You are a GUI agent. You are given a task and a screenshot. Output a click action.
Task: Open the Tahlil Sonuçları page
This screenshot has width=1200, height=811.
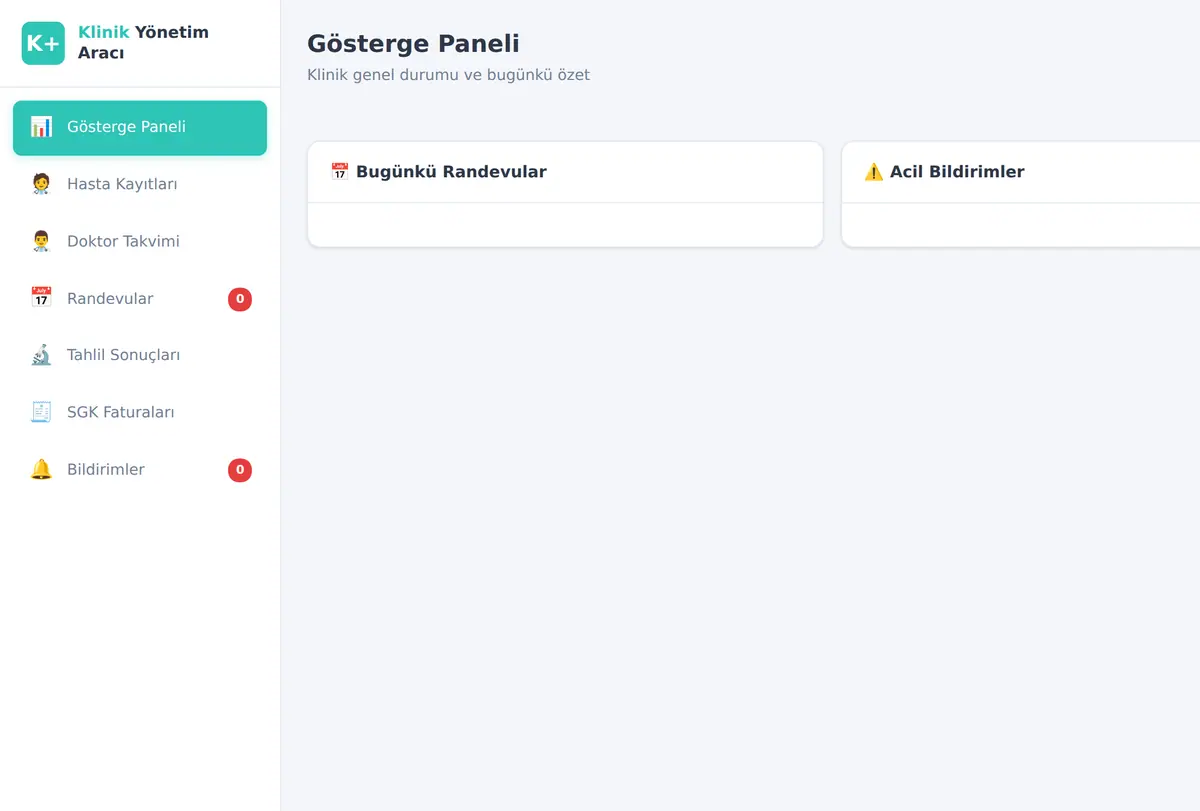click(140, 356)
